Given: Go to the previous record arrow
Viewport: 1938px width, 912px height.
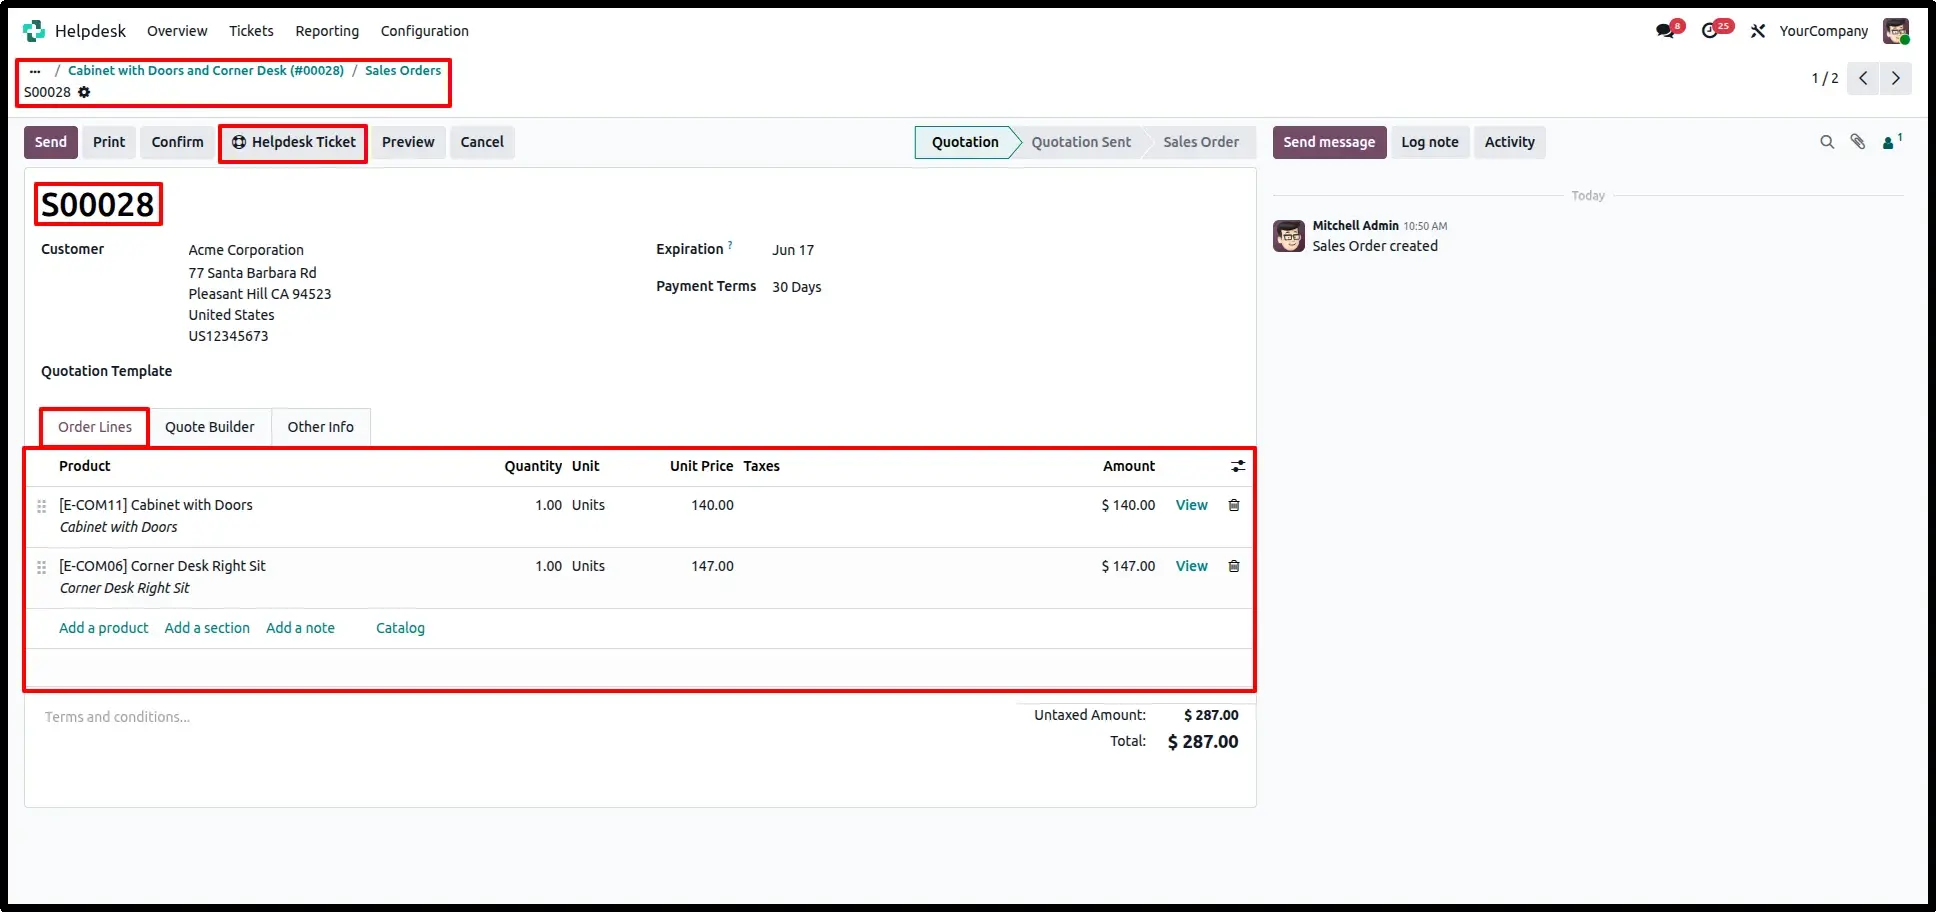Looking at the screenshot, I should coord(1863,78).
